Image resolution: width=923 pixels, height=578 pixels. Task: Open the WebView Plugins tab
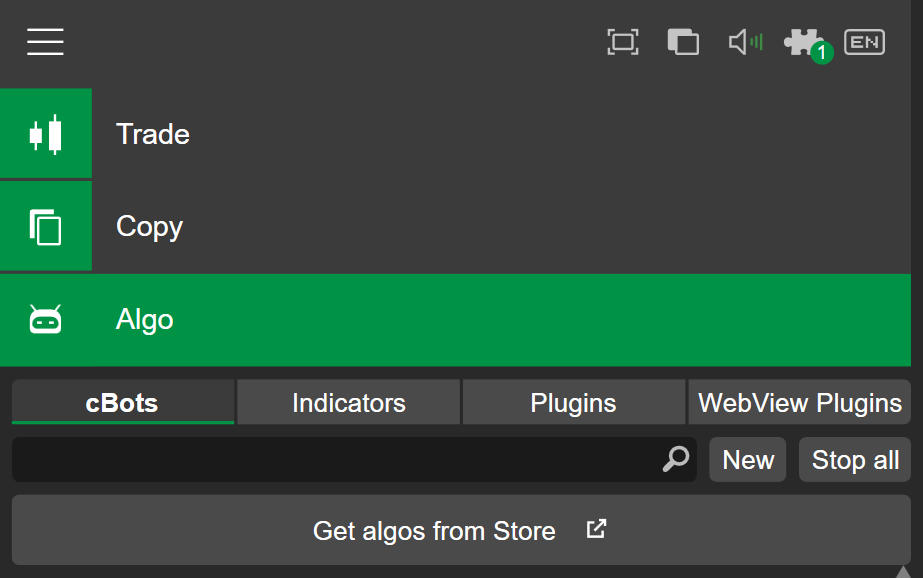[799, 402]
